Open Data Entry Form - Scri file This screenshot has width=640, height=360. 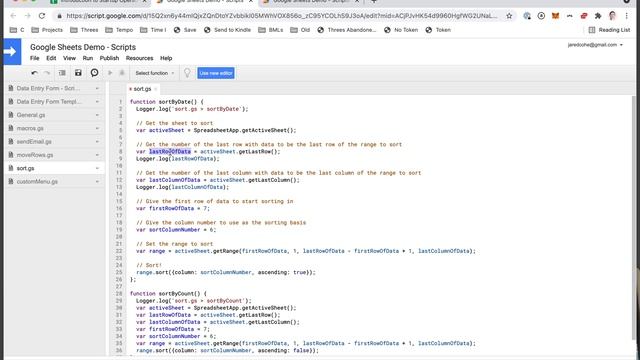pyautogui.click(x=48, y=88)
